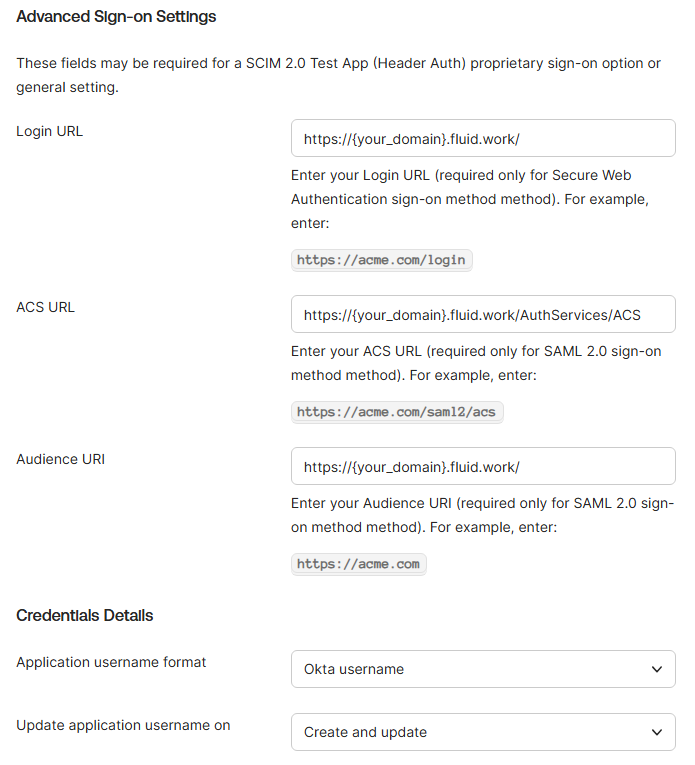This screenshot has width=695, height=765.
Task: Click the Login URL input field
Action: point(483,139)
